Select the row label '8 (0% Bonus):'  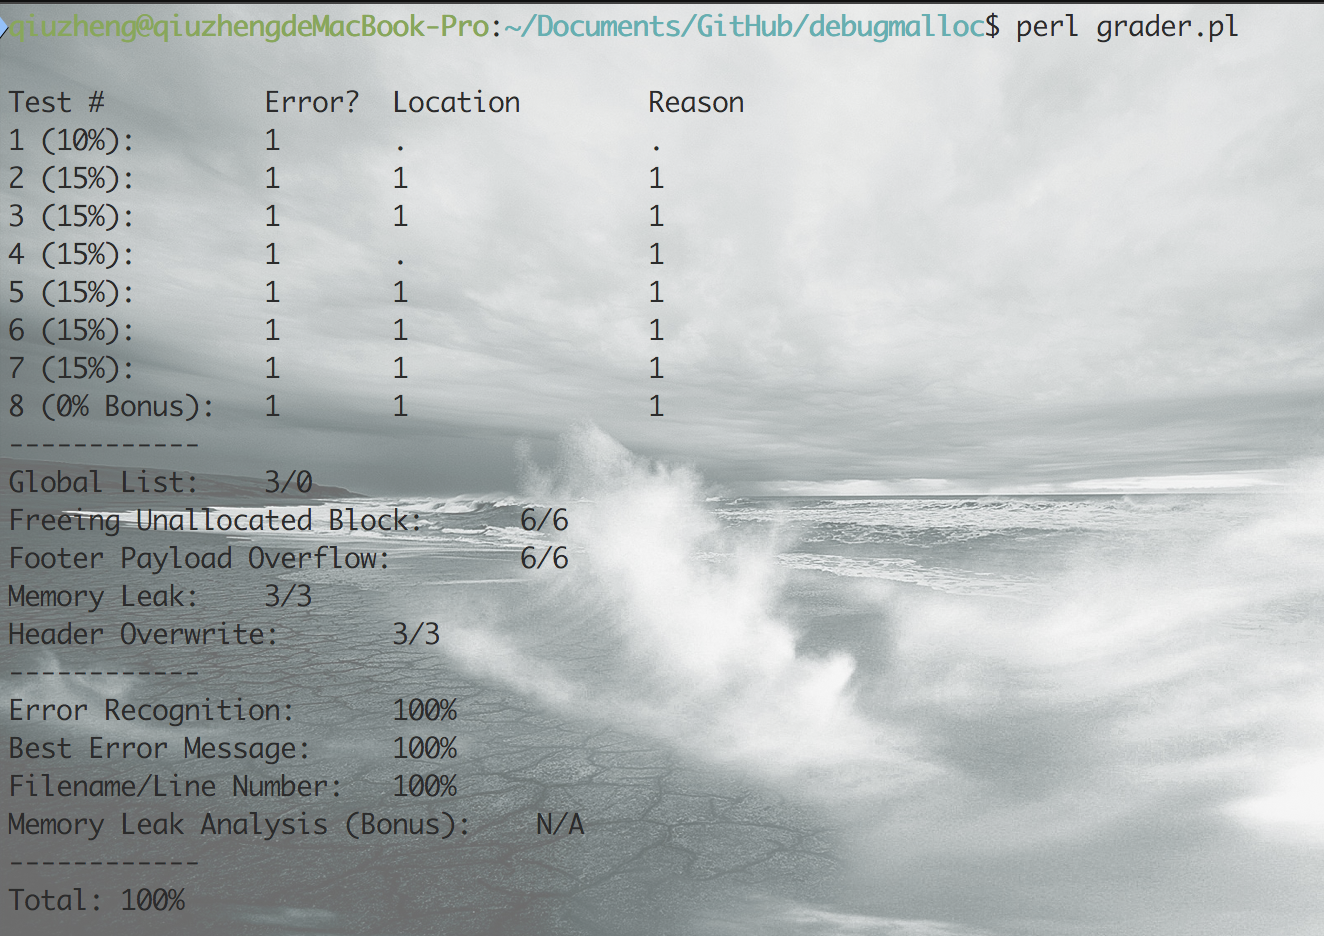(x=112, y=406)
